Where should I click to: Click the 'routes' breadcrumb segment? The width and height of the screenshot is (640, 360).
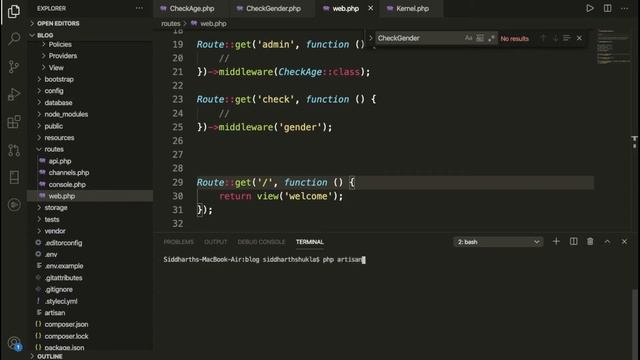pyautogui.click(x=171, y=24)
